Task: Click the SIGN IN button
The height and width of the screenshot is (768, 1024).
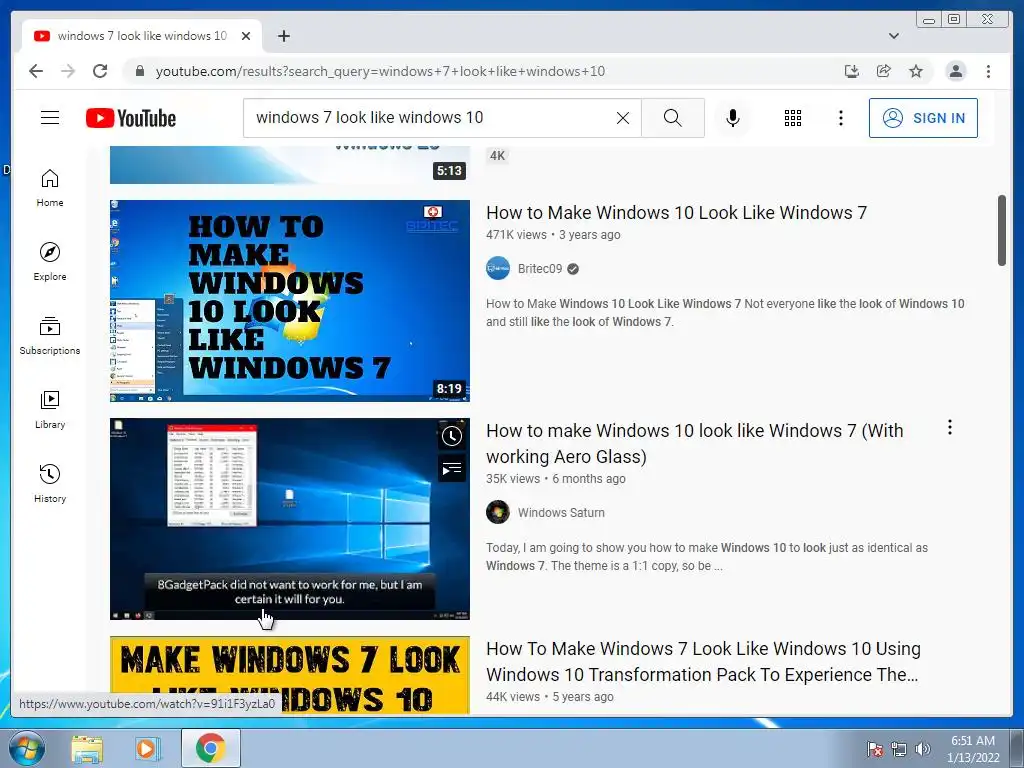Action: point(923,118)
